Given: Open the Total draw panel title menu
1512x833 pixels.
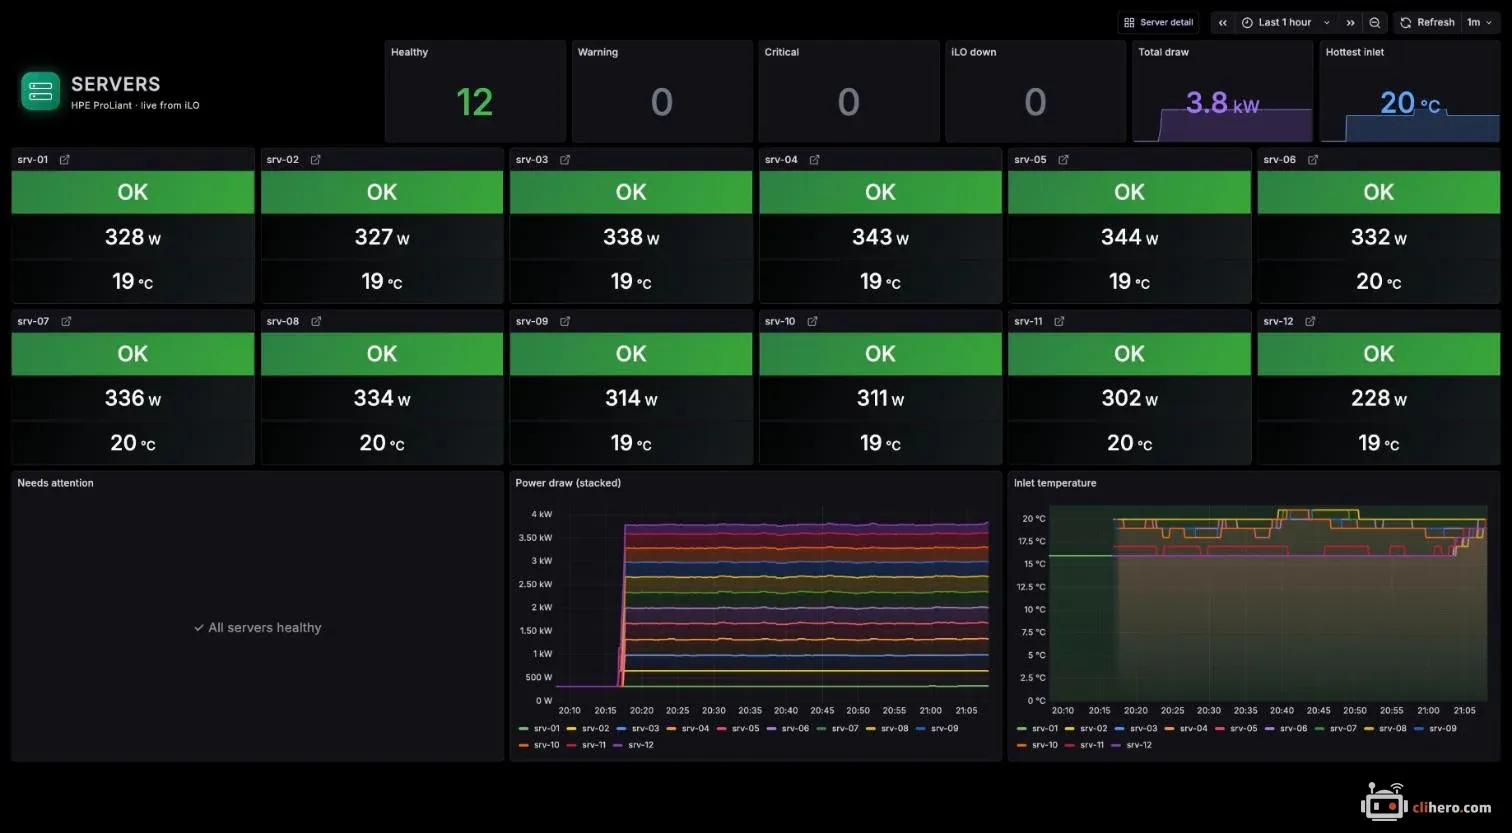Looking at the screenshot, I should point(1164,52).
